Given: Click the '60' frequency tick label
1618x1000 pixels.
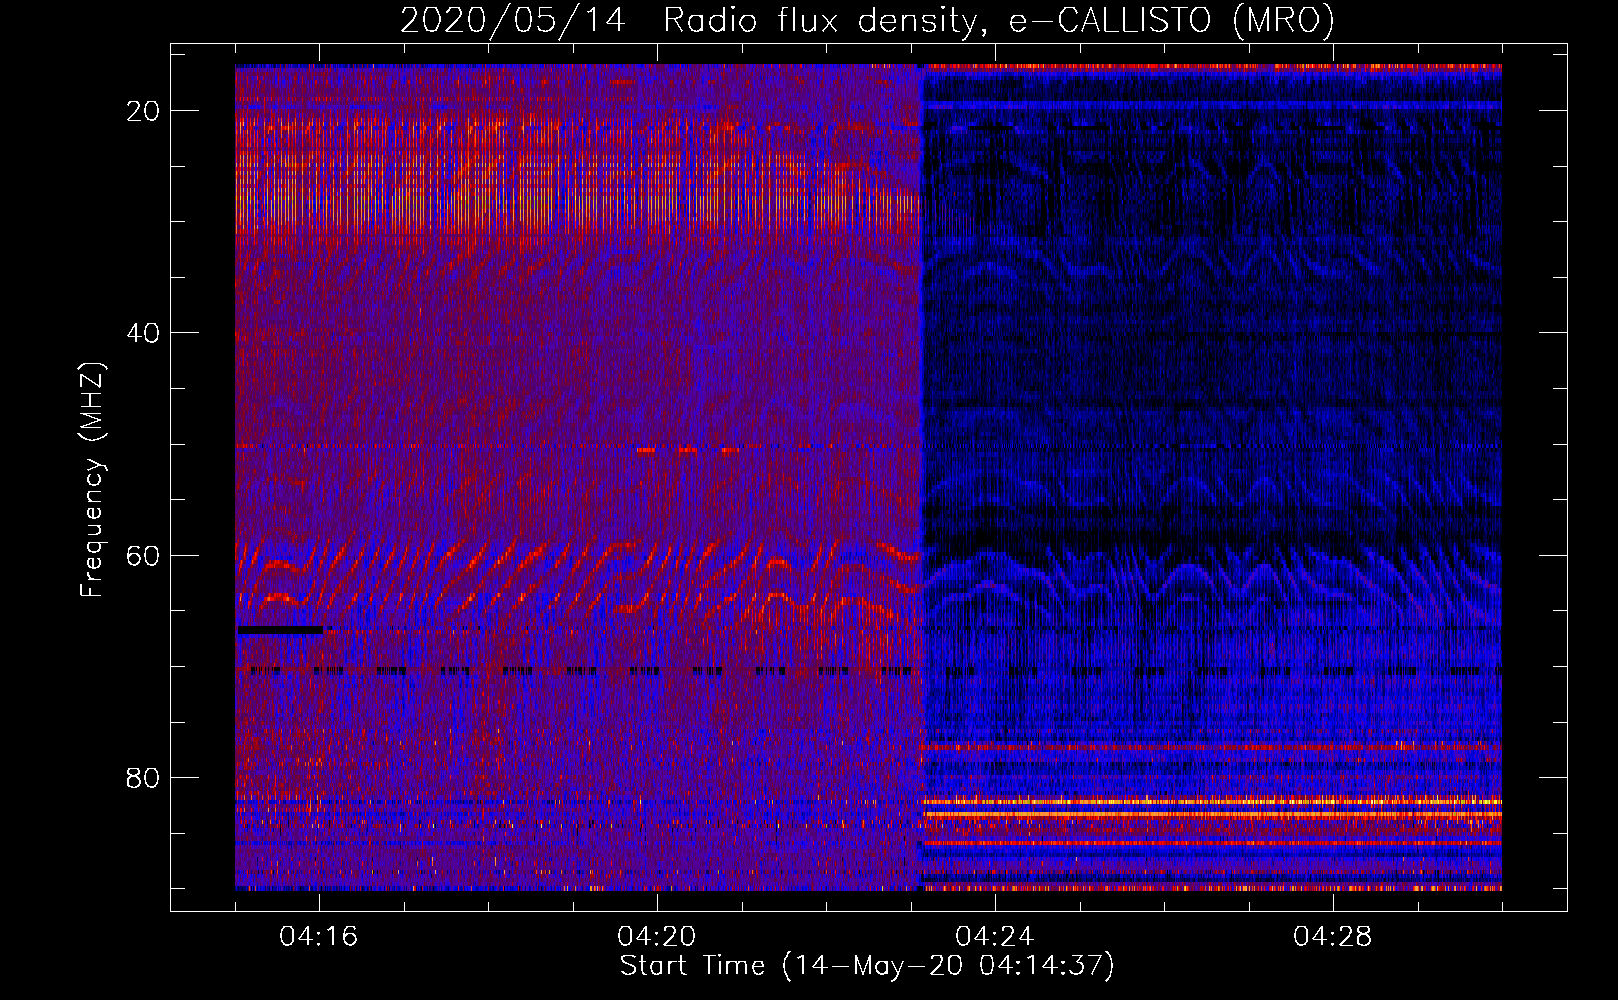Looking at the screenshot, I should click(144, 555).
